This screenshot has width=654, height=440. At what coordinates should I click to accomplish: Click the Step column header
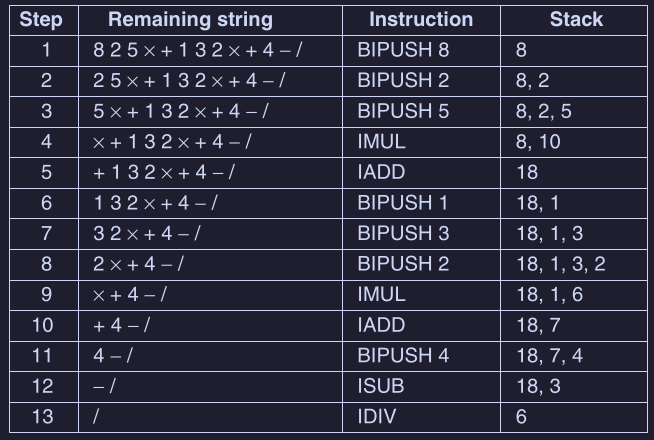pyautogui.click(x=41, y=19)
